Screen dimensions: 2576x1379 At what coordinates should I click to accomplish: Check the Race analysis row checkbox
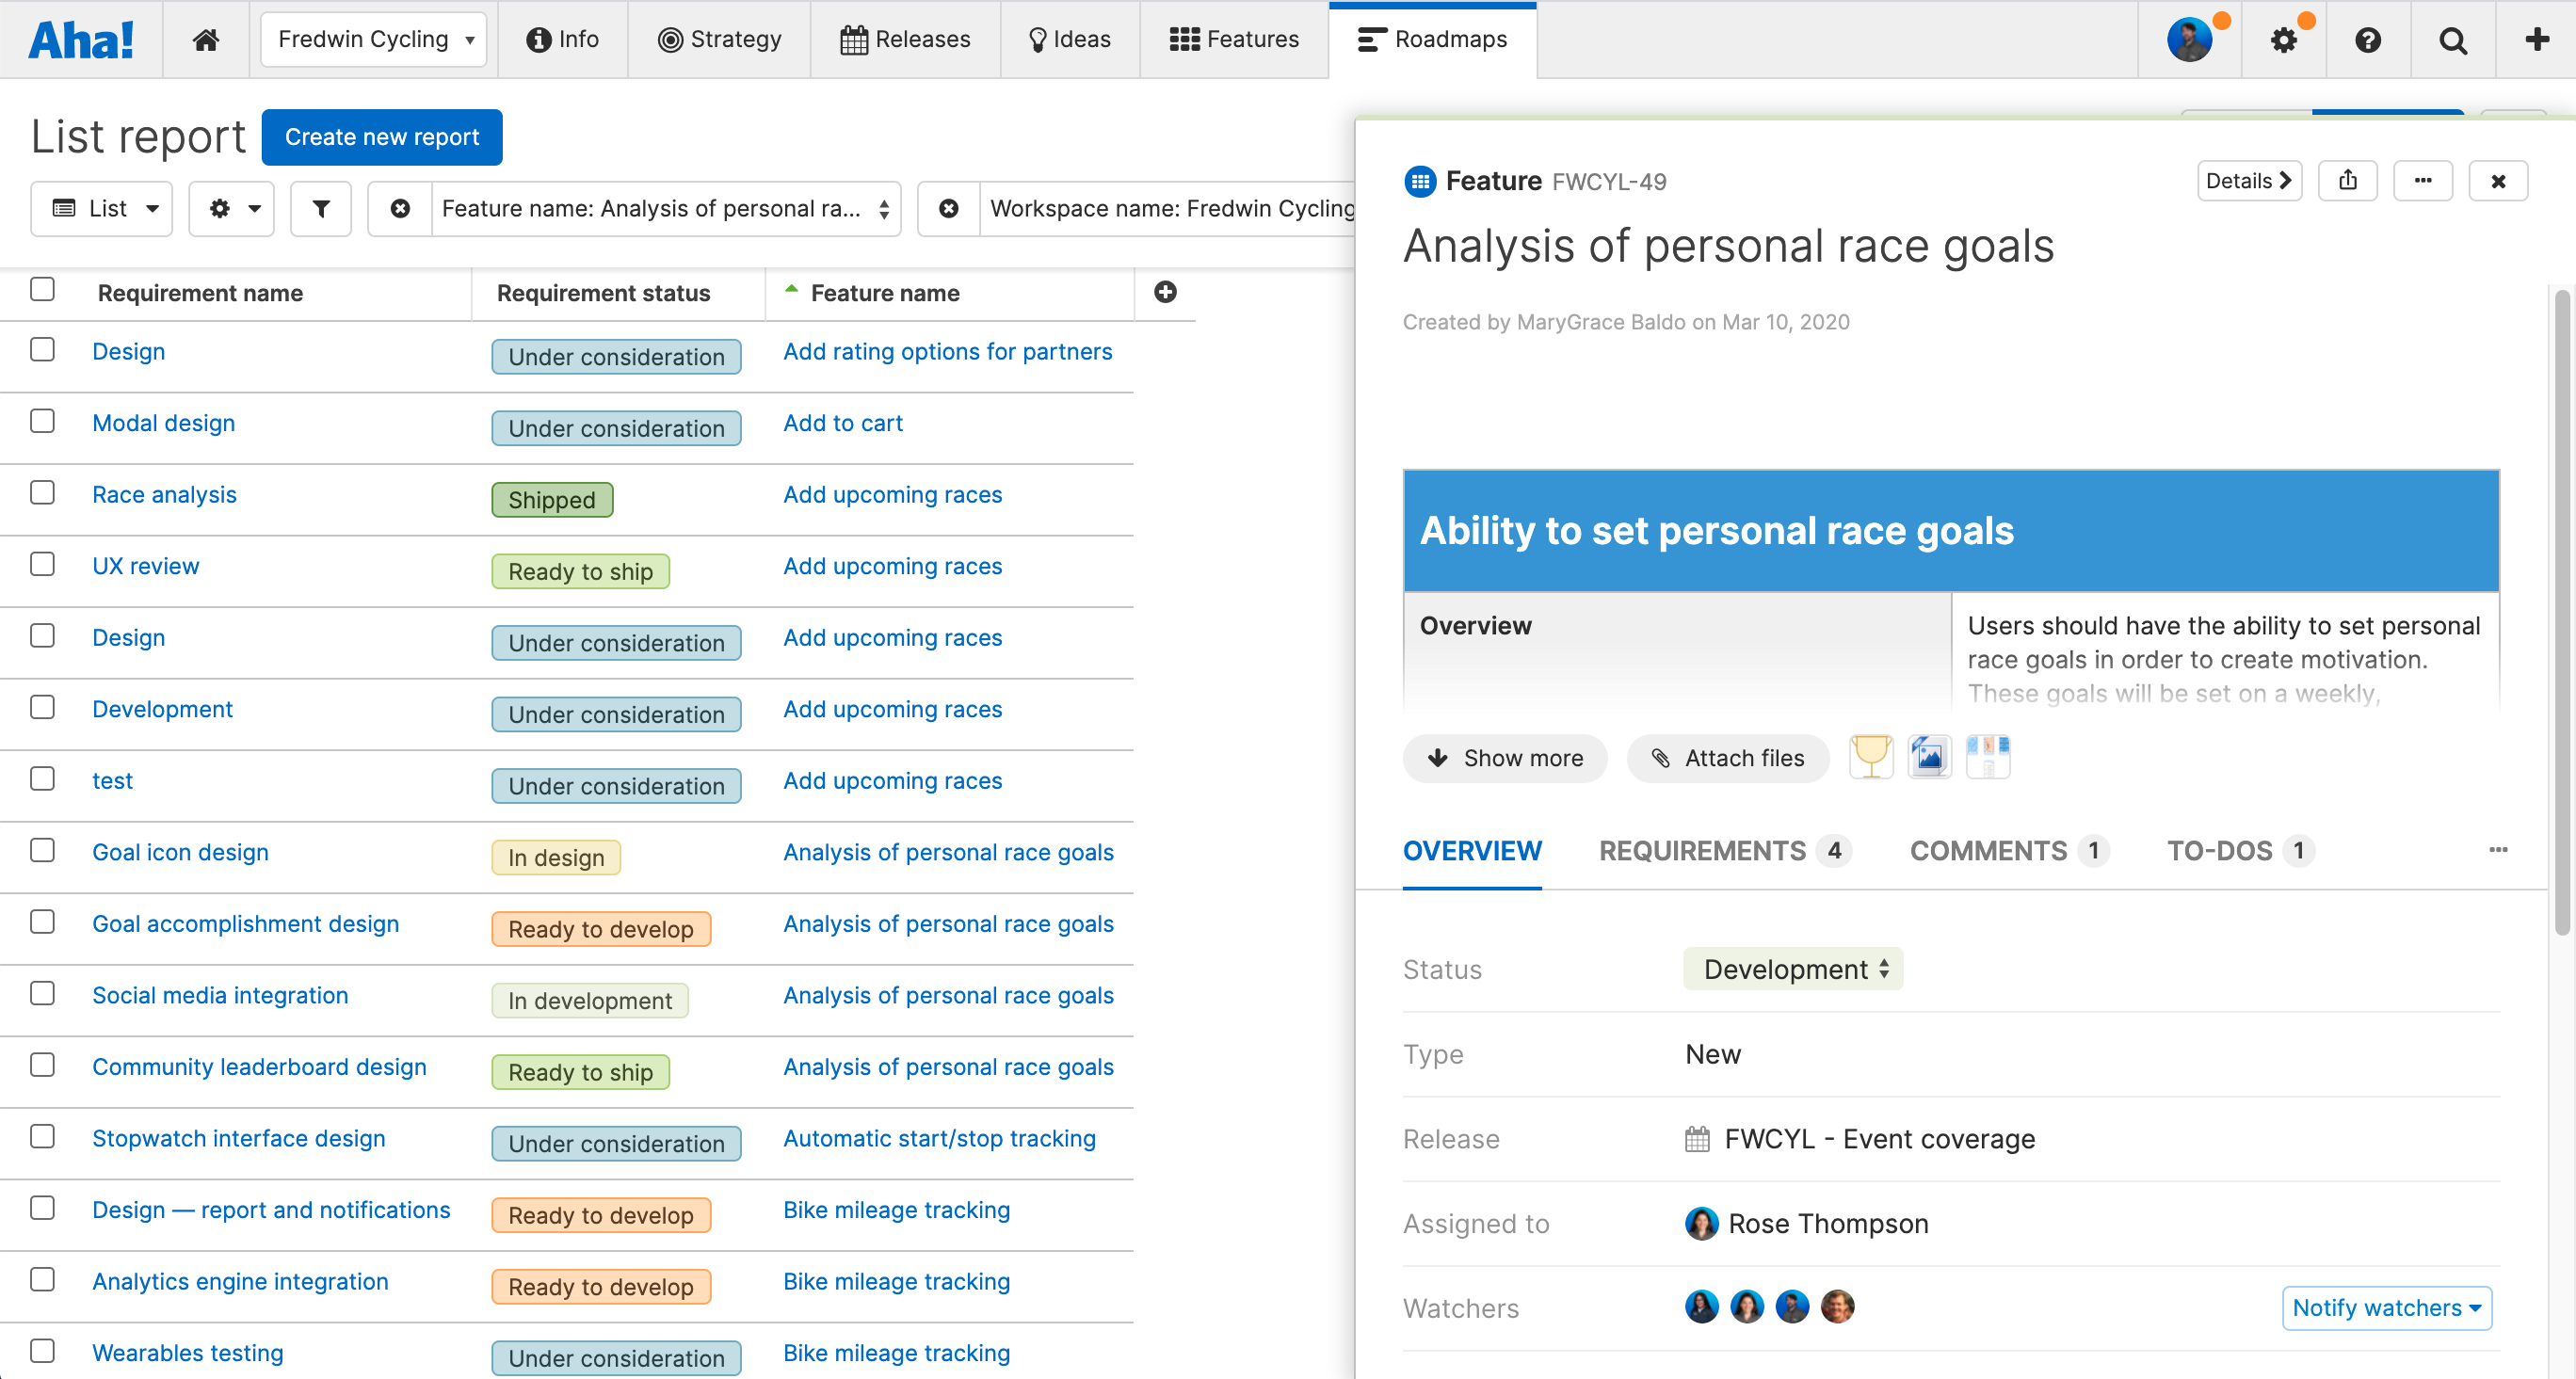point(42,493)
